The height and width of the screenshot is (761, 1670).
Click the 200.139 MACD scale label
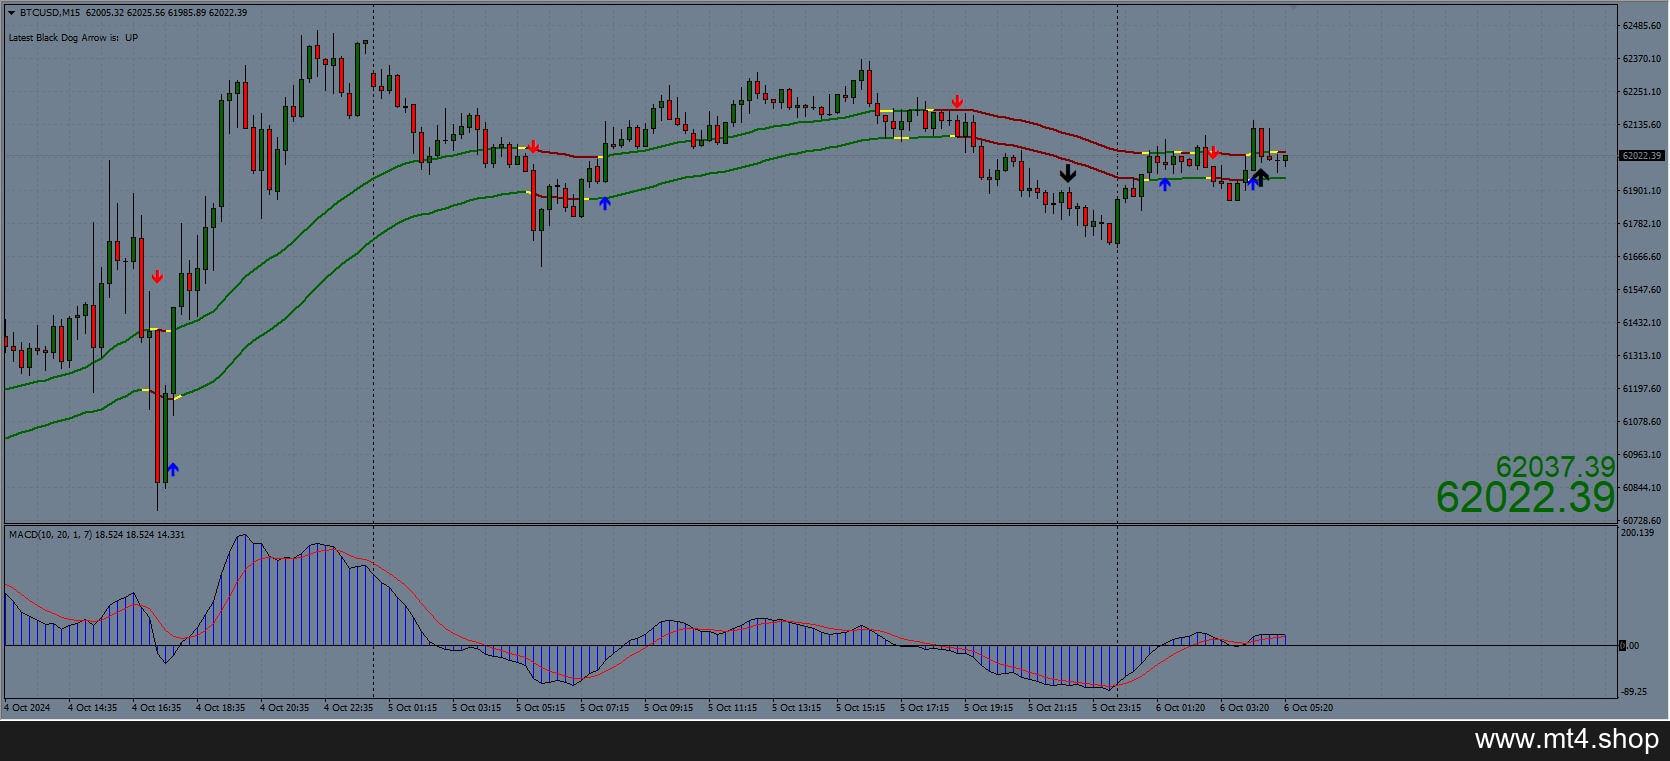click(x=1638, y=533)
